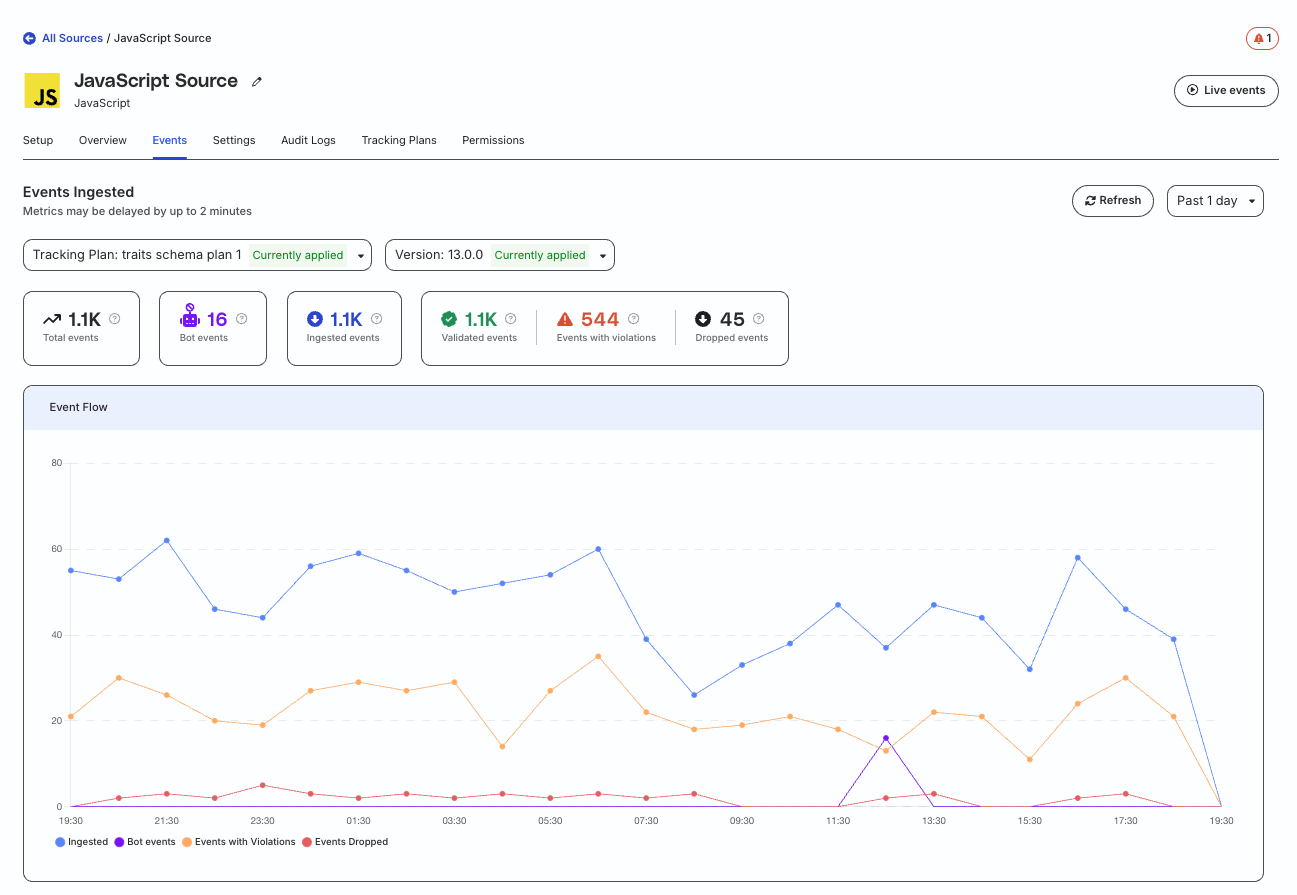Open the Permissions tab
The image size is (1297, 895).
click(493, 140)
